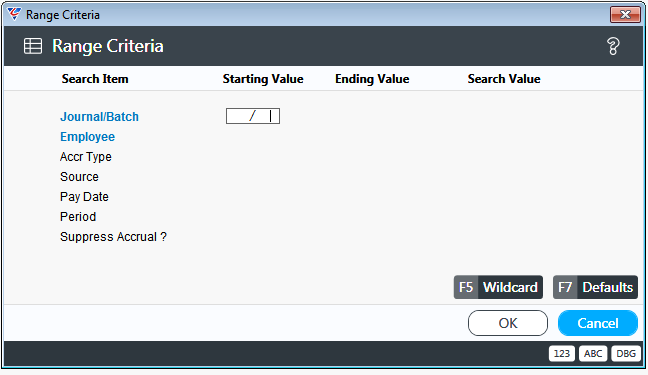Click the Search Value column header

click(504, 79)
